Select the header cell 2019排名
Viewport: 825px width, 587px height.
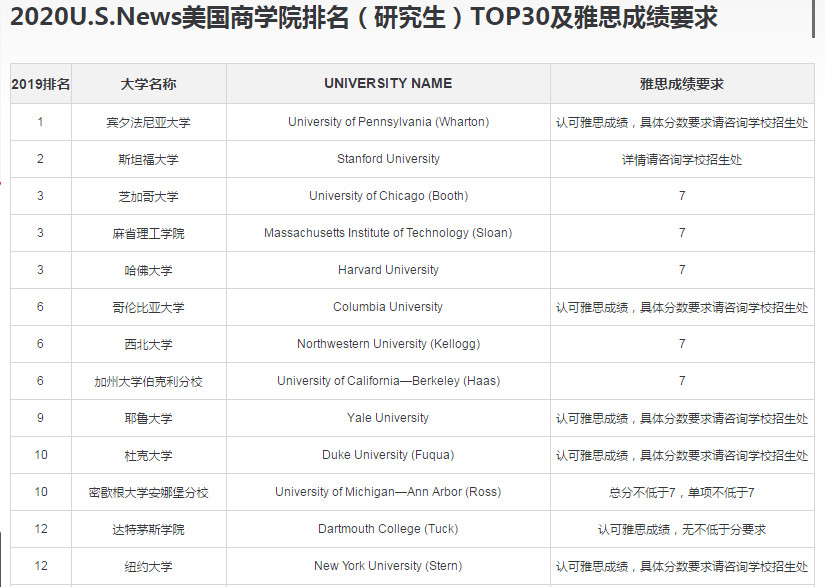pos(41,84)
